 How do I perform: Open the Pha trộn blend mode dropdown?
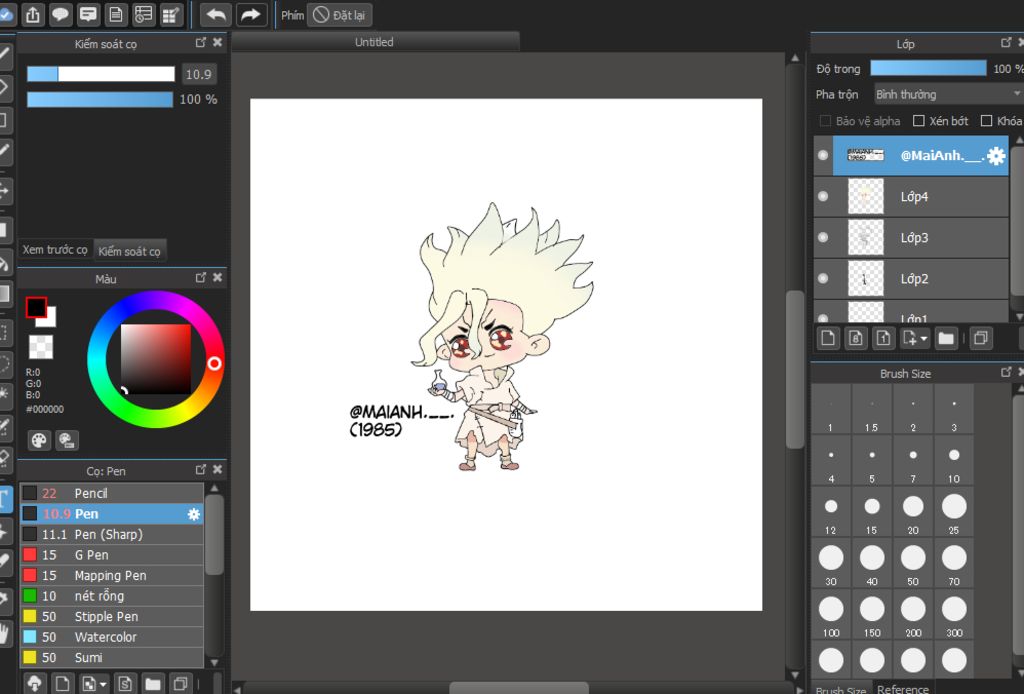[948, 95]
